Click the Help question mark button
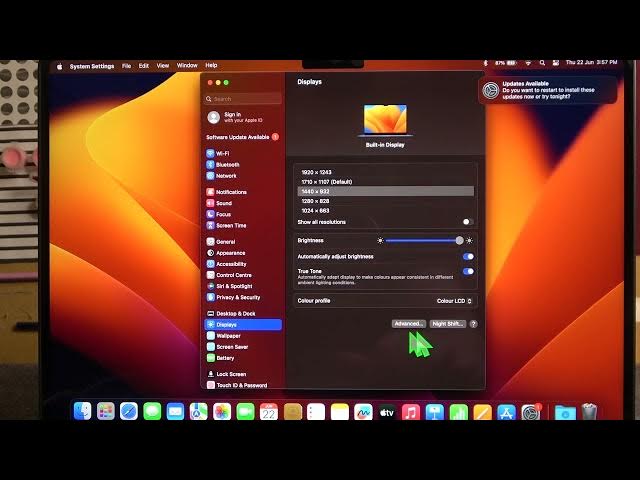The image size is (640, 480). 473,324
